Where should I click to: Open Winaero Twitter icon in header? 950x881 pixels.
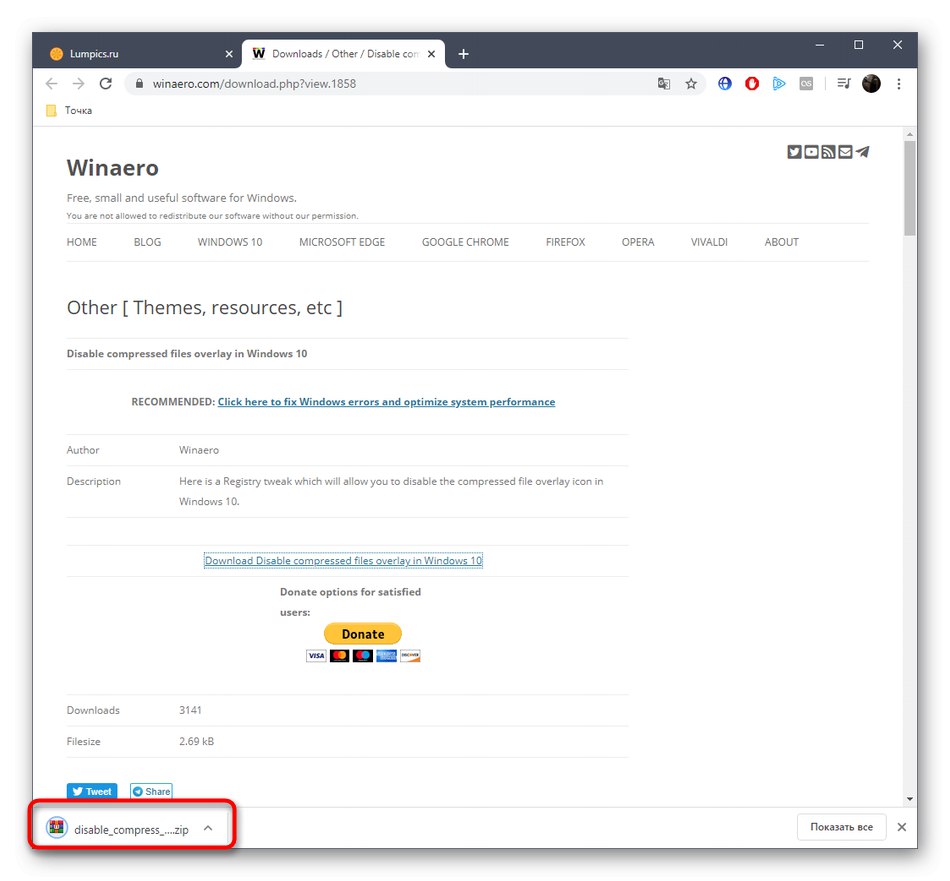pyautogui.click(x=794, y=151)
